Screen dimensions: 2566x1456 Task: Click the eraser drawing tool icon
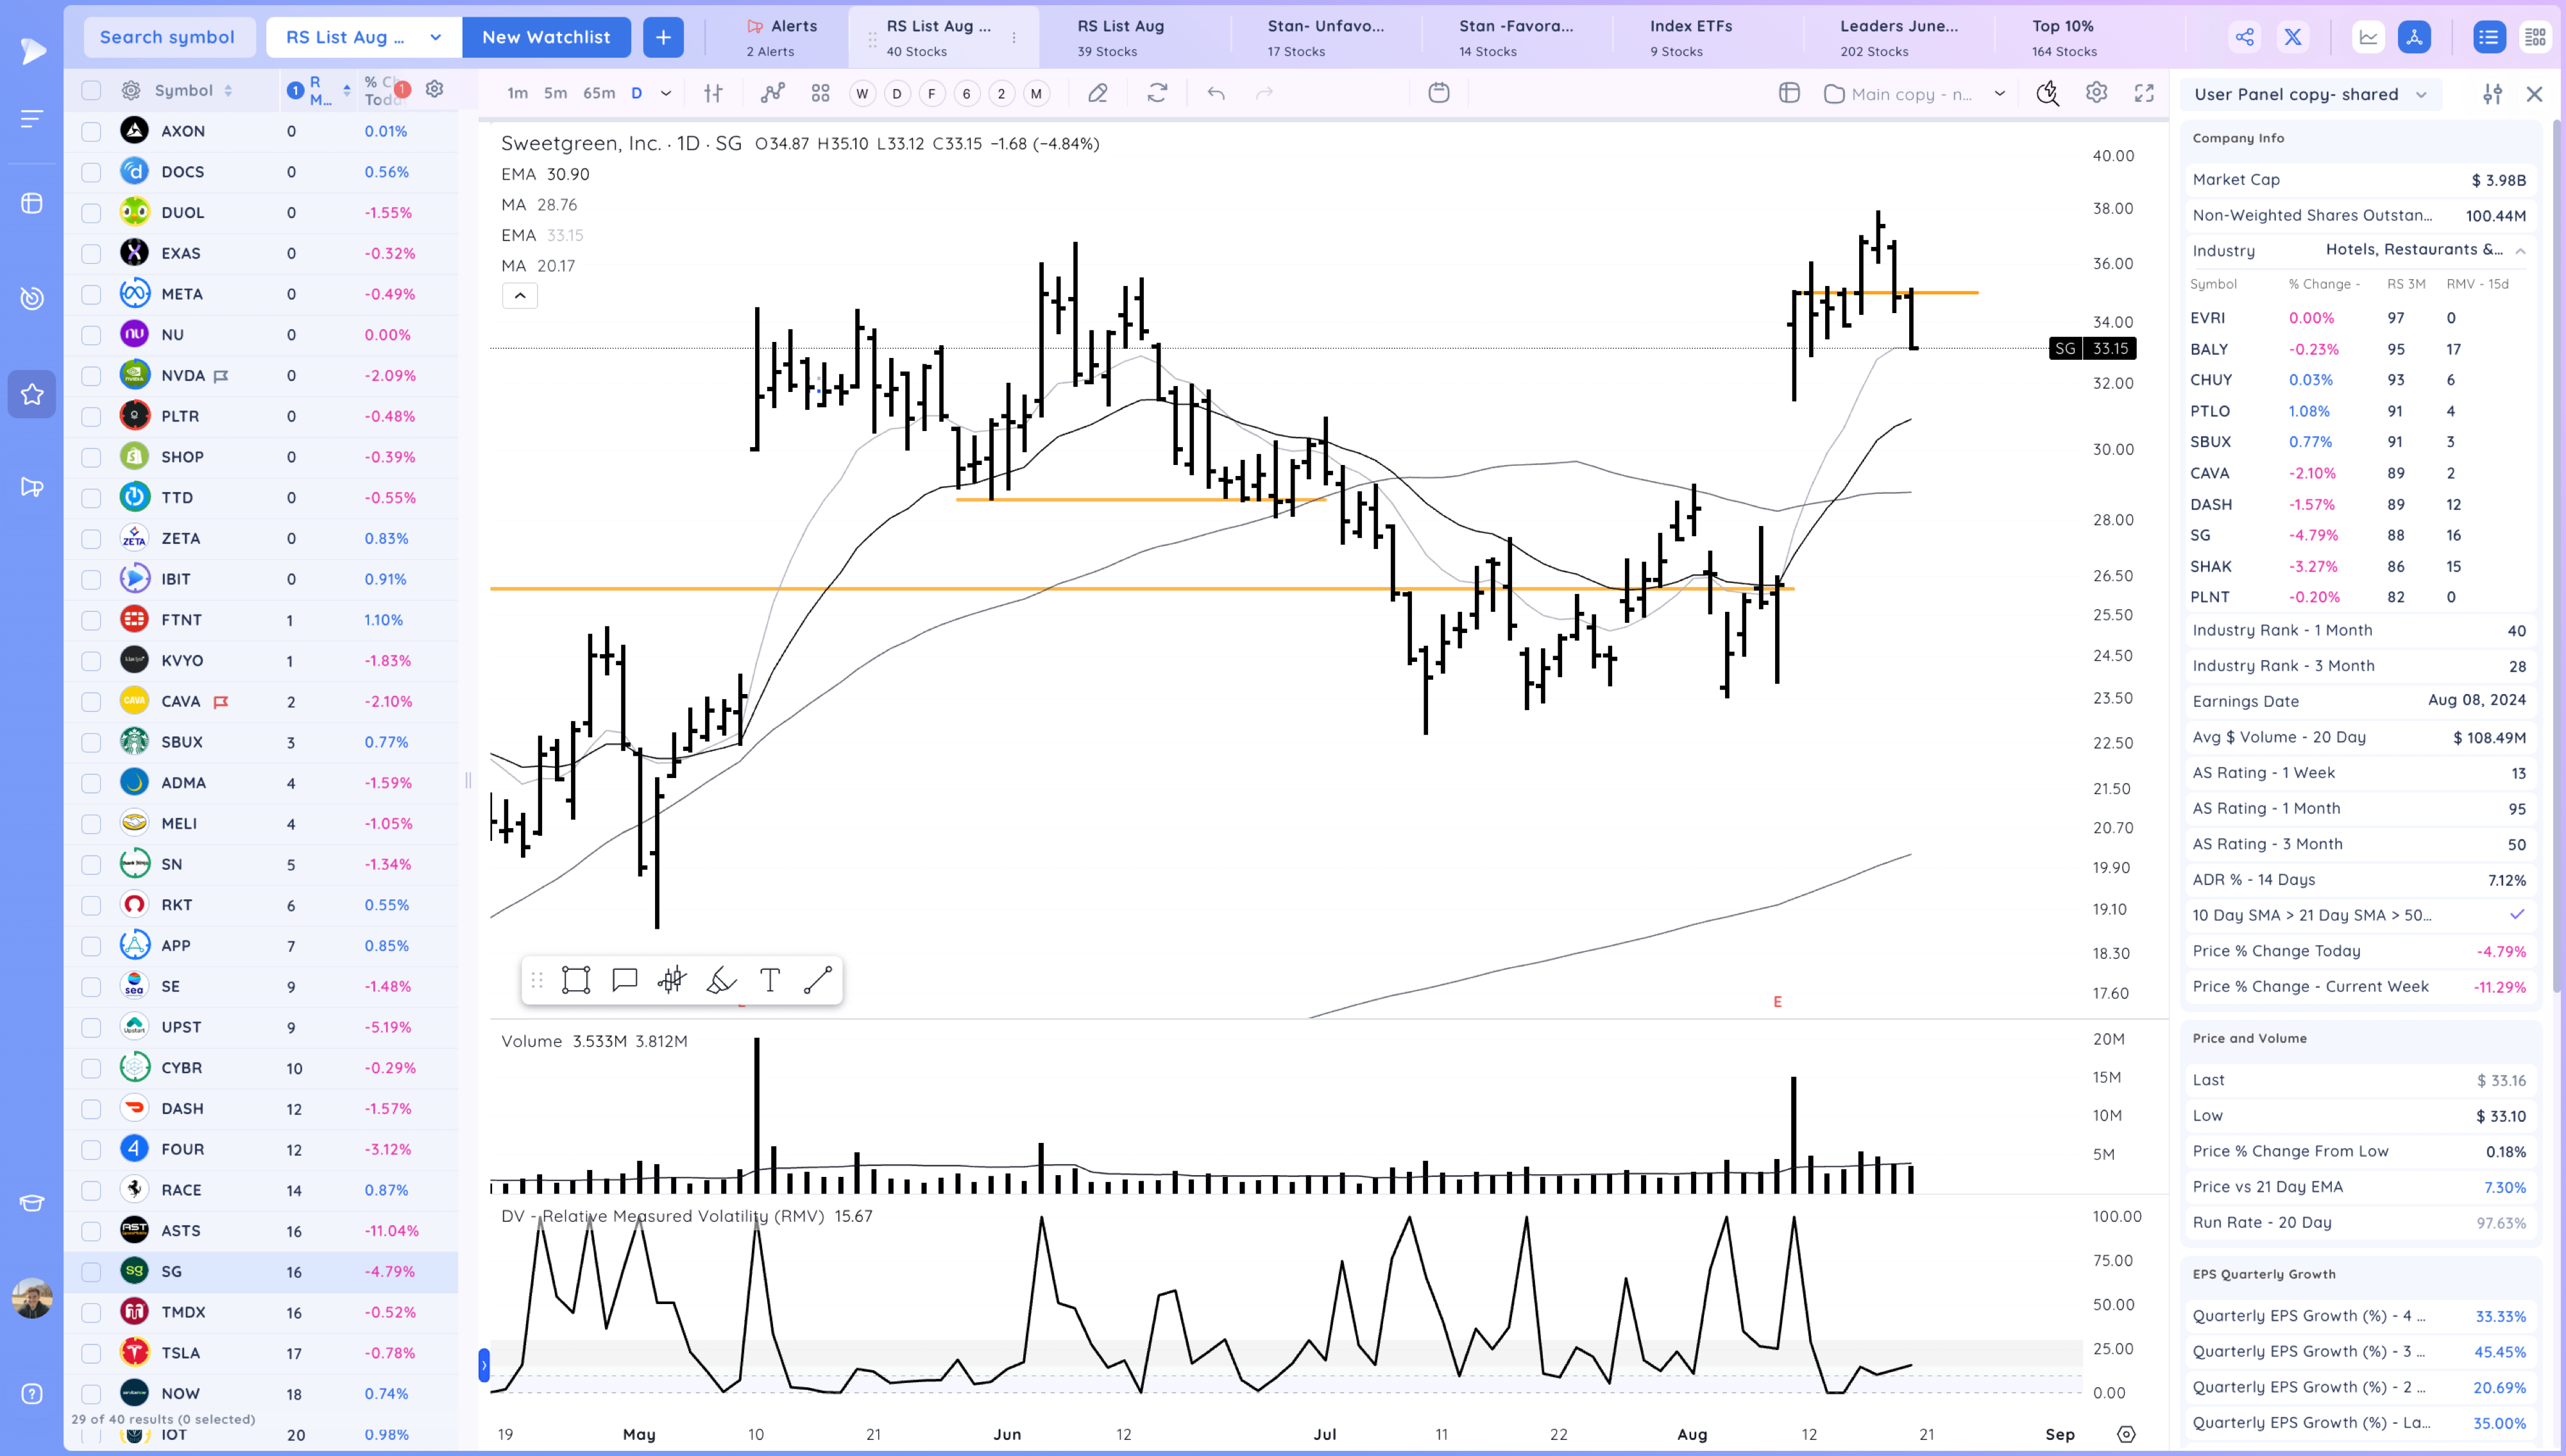[1097, 93]
